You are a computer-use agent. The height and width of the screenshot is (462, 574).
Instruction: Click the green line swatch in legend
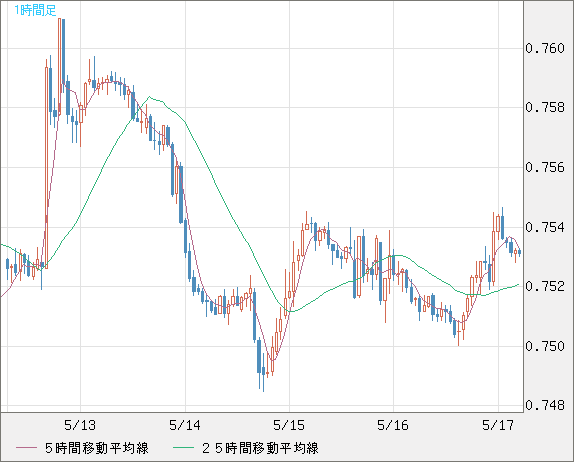pos(183,448)
